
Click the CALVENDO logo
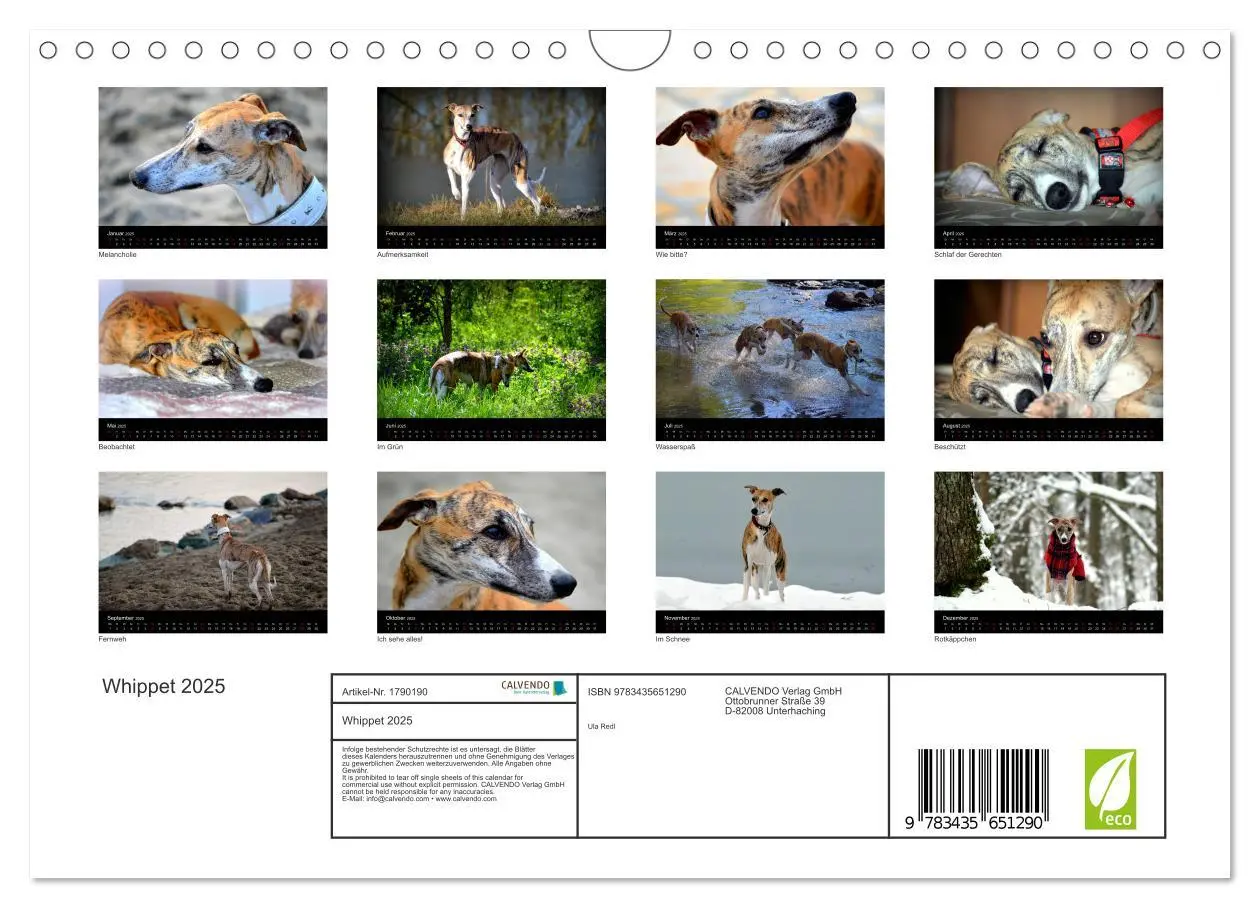point(534,688)
